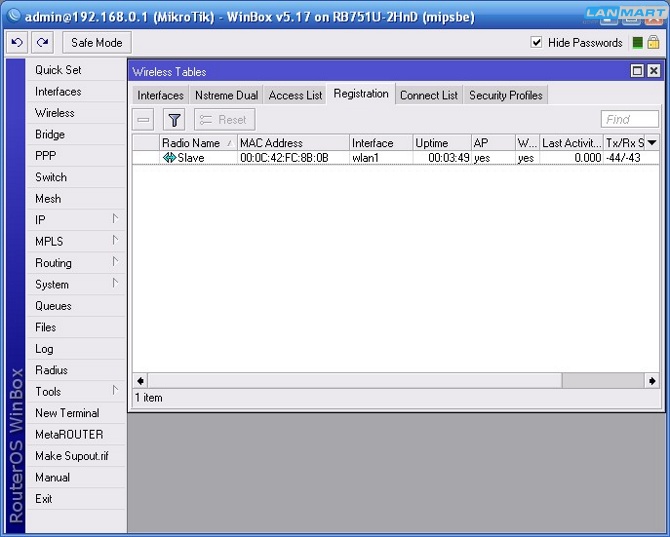
Task: Click the uptime value 00:03:49
Action: coord(449,158)
